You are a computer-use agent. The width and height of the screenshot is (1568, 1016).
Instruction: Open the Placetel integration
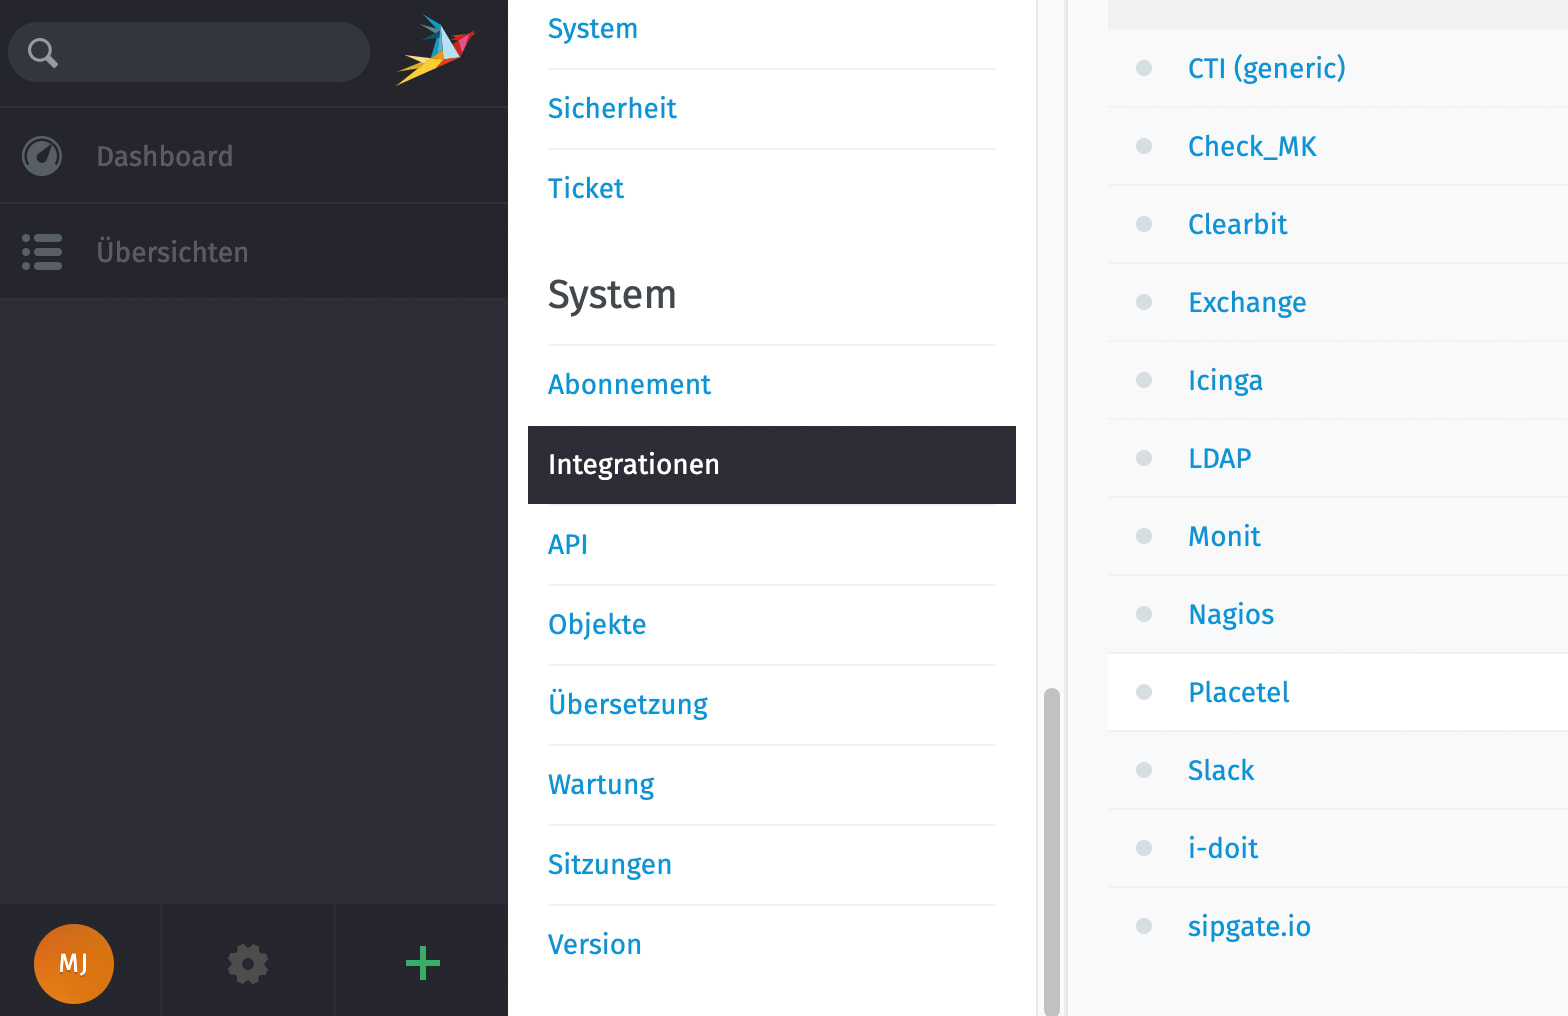click(1238, 692)
